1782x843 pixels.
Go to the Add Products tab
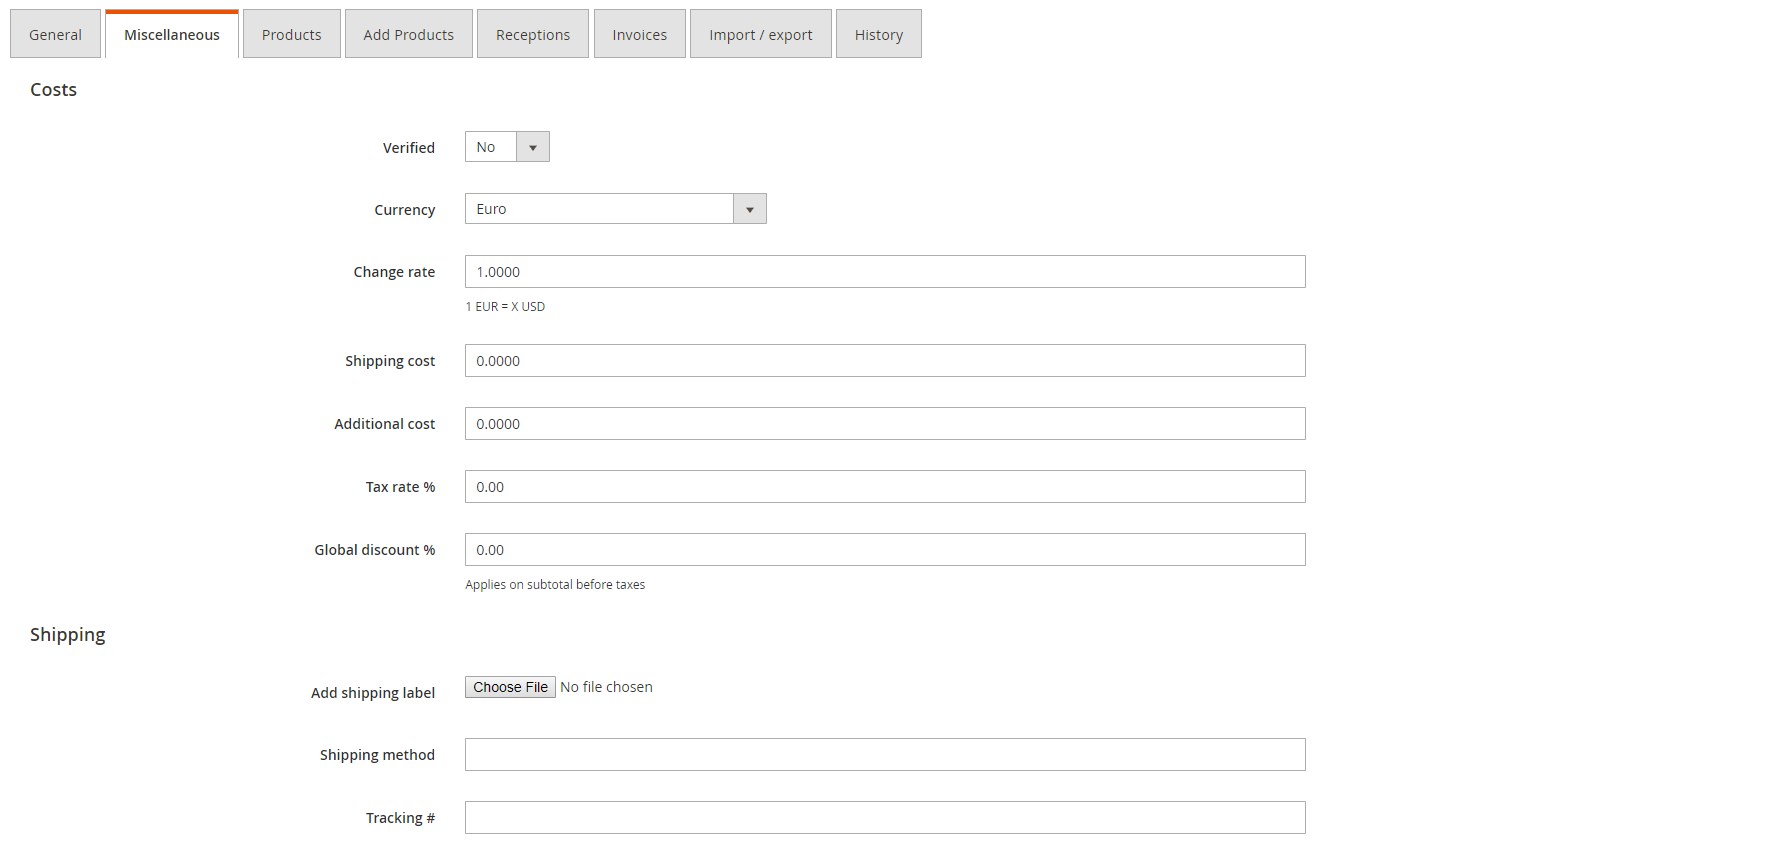pos(409,34)
